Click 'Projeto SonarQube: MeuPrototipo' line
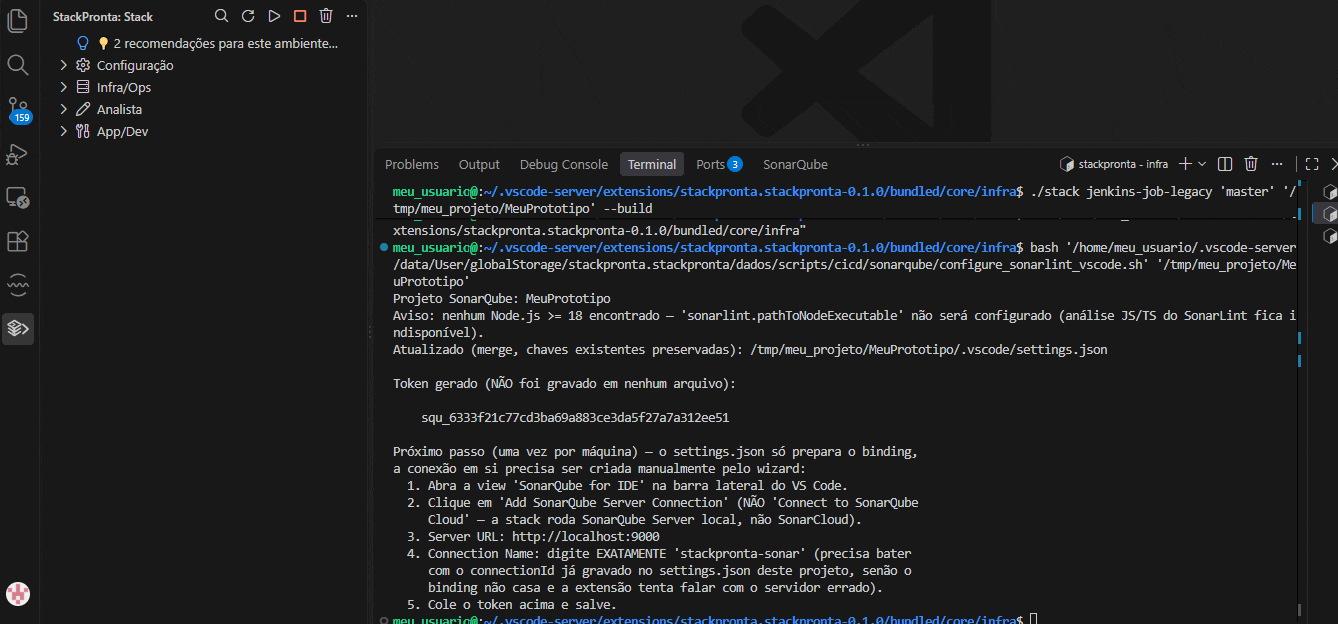Image resolution: width=1338 pixels, height=624 pixels. tap(502, 299)
